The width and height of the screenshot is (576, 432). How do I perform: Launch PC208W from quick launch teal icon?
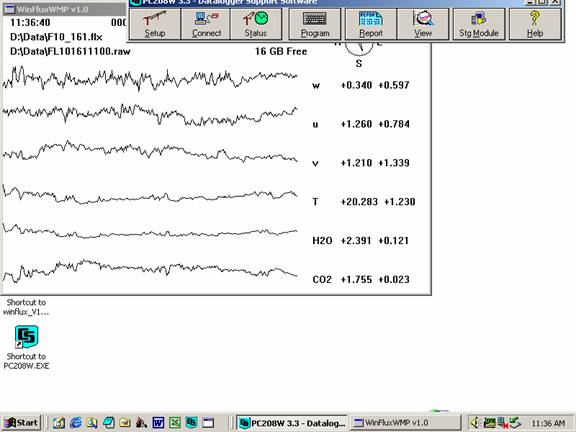[x=191, y=423]
